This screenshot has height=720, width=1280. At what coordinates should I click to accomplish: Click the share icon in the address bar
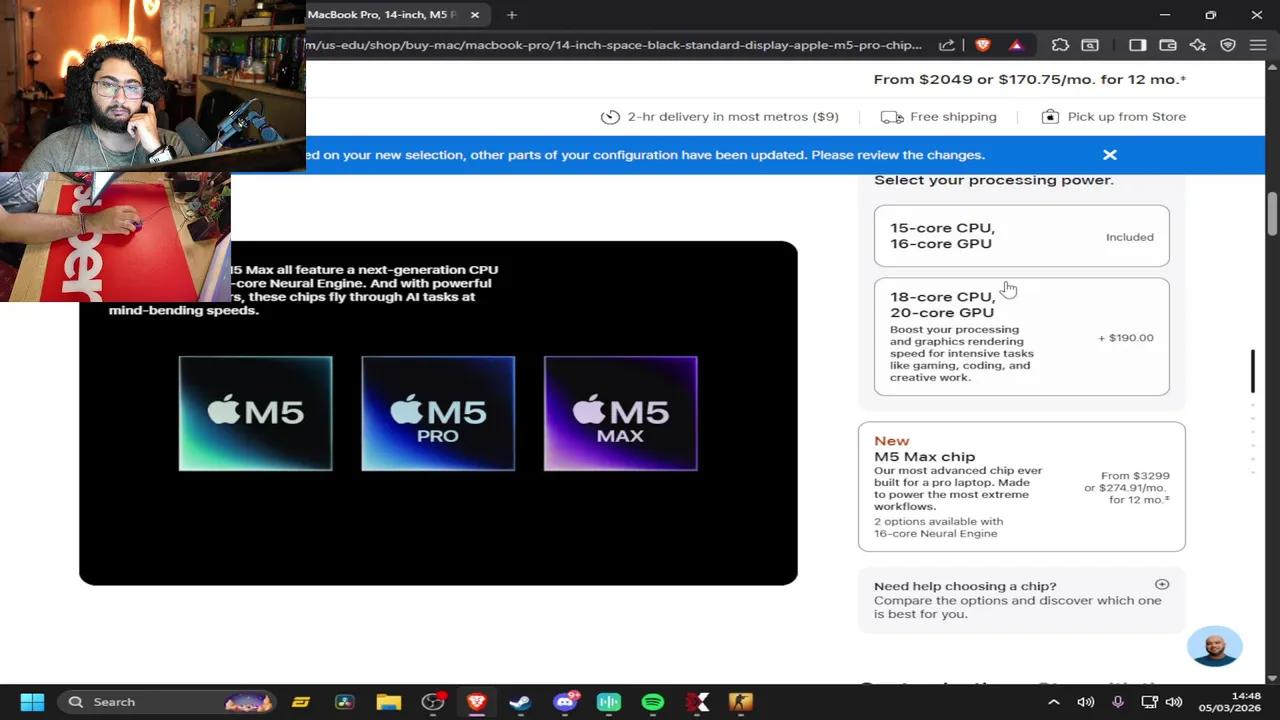pyautogui.click(x=946, y=45)
